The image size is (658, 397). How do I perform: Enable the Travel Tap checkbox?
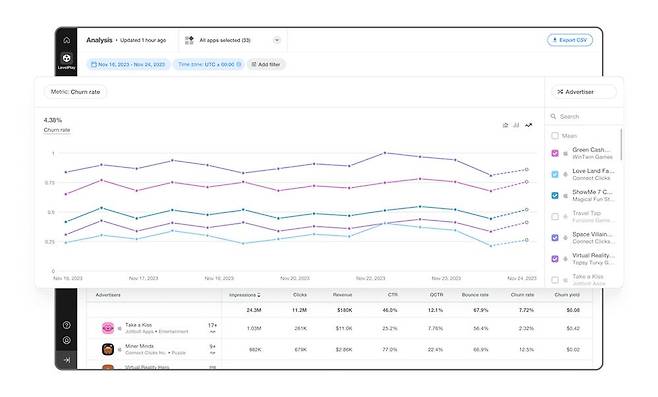(555, 217)
